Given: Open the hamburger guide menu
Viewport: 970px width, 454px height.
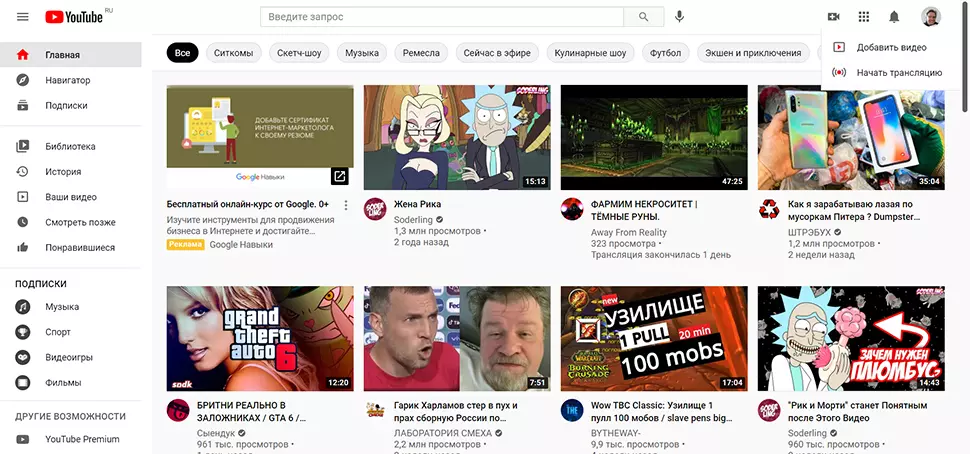Looking at the screenshot, I should [22, 17].
